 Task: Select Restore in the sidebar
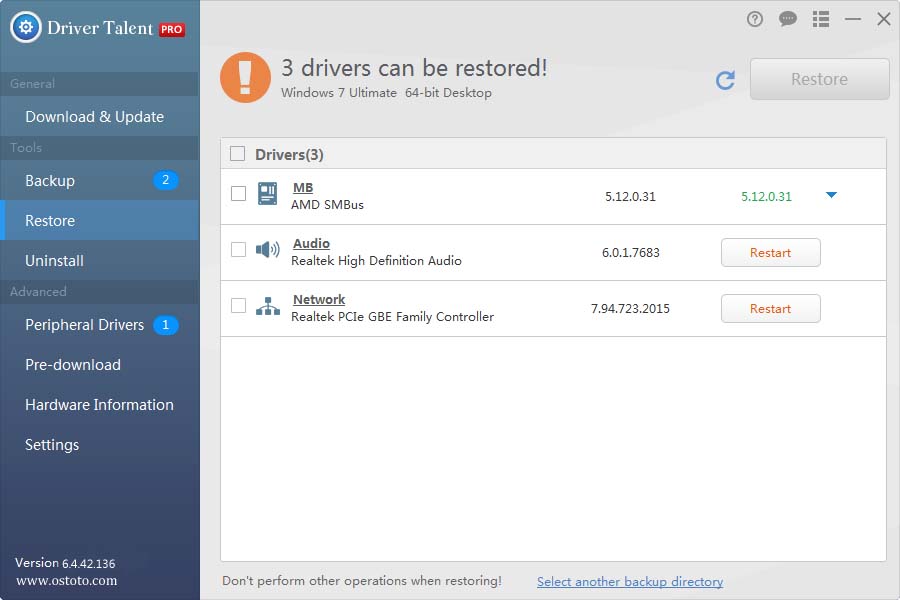100,220
